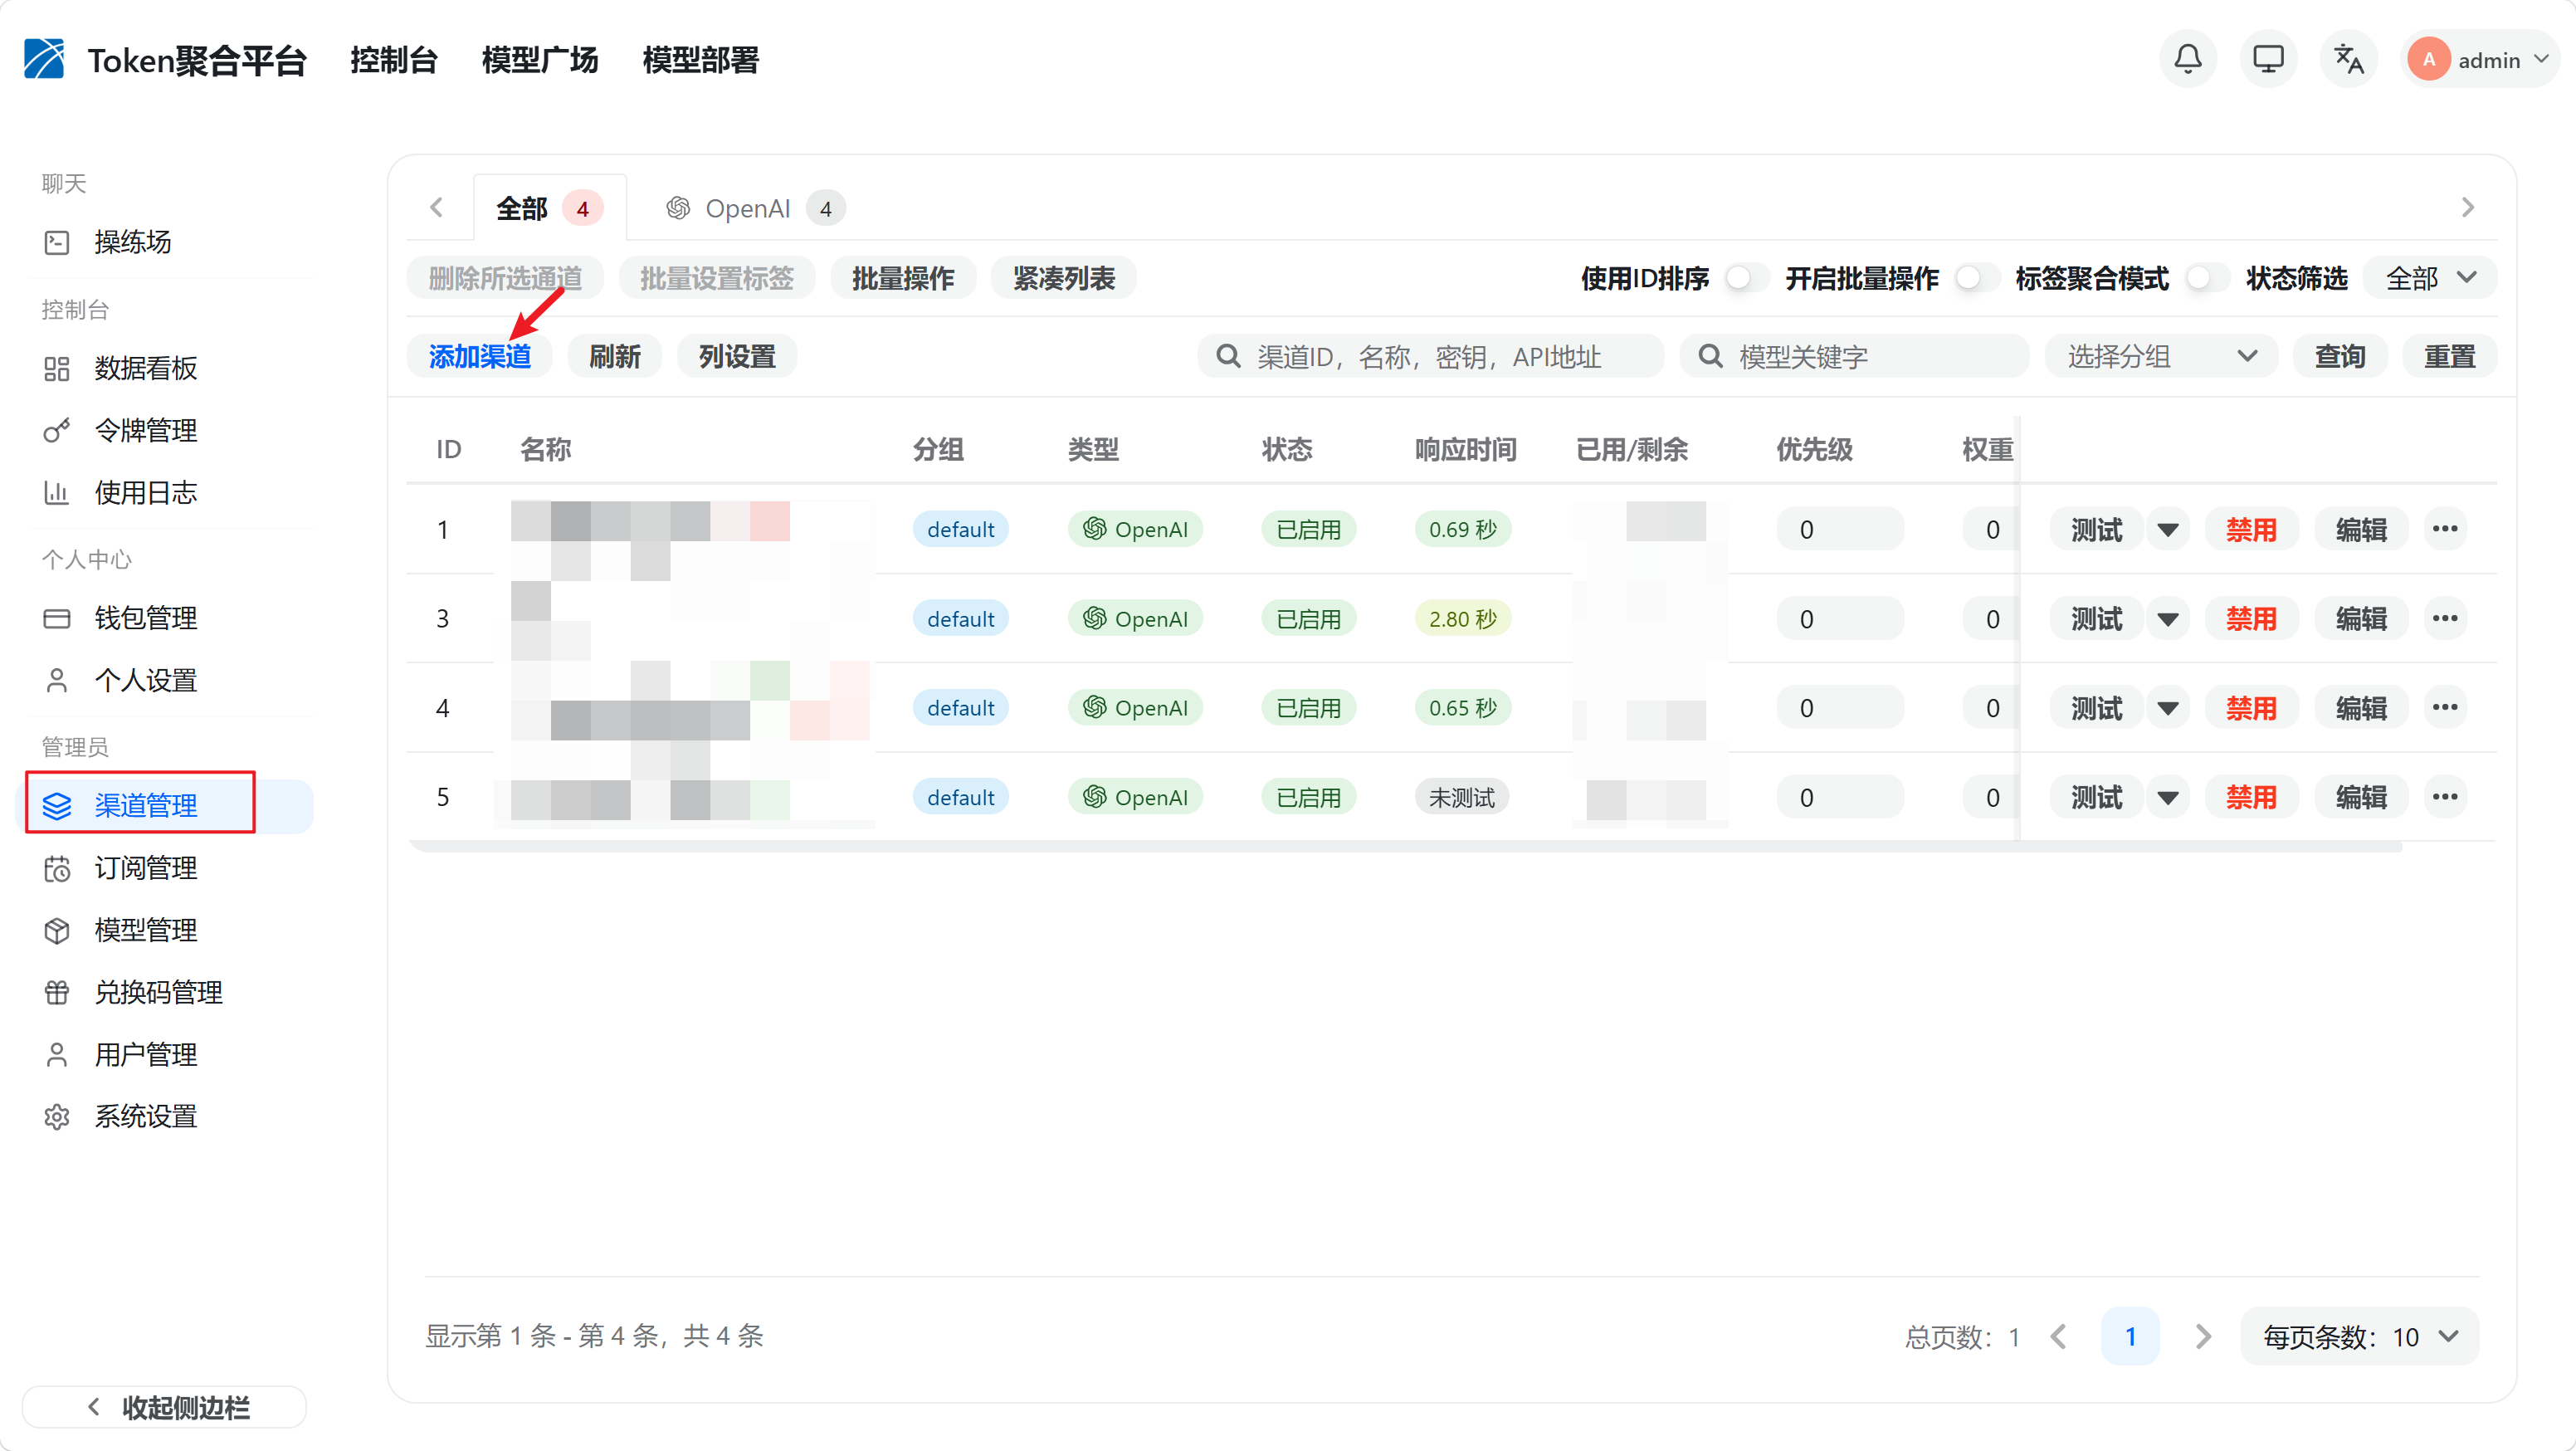Click the Token platform logo
The height and width of the screenshot is (1451, 2576).
[x=44, y=59]
